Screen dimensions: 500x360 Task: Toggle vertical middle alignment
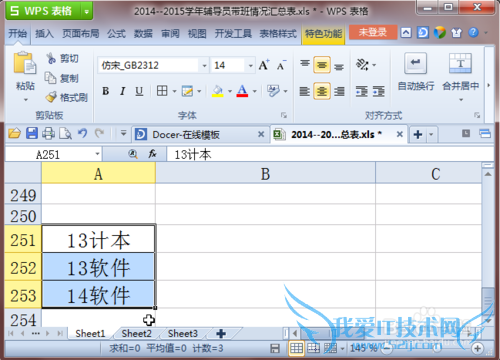[322, 65]
